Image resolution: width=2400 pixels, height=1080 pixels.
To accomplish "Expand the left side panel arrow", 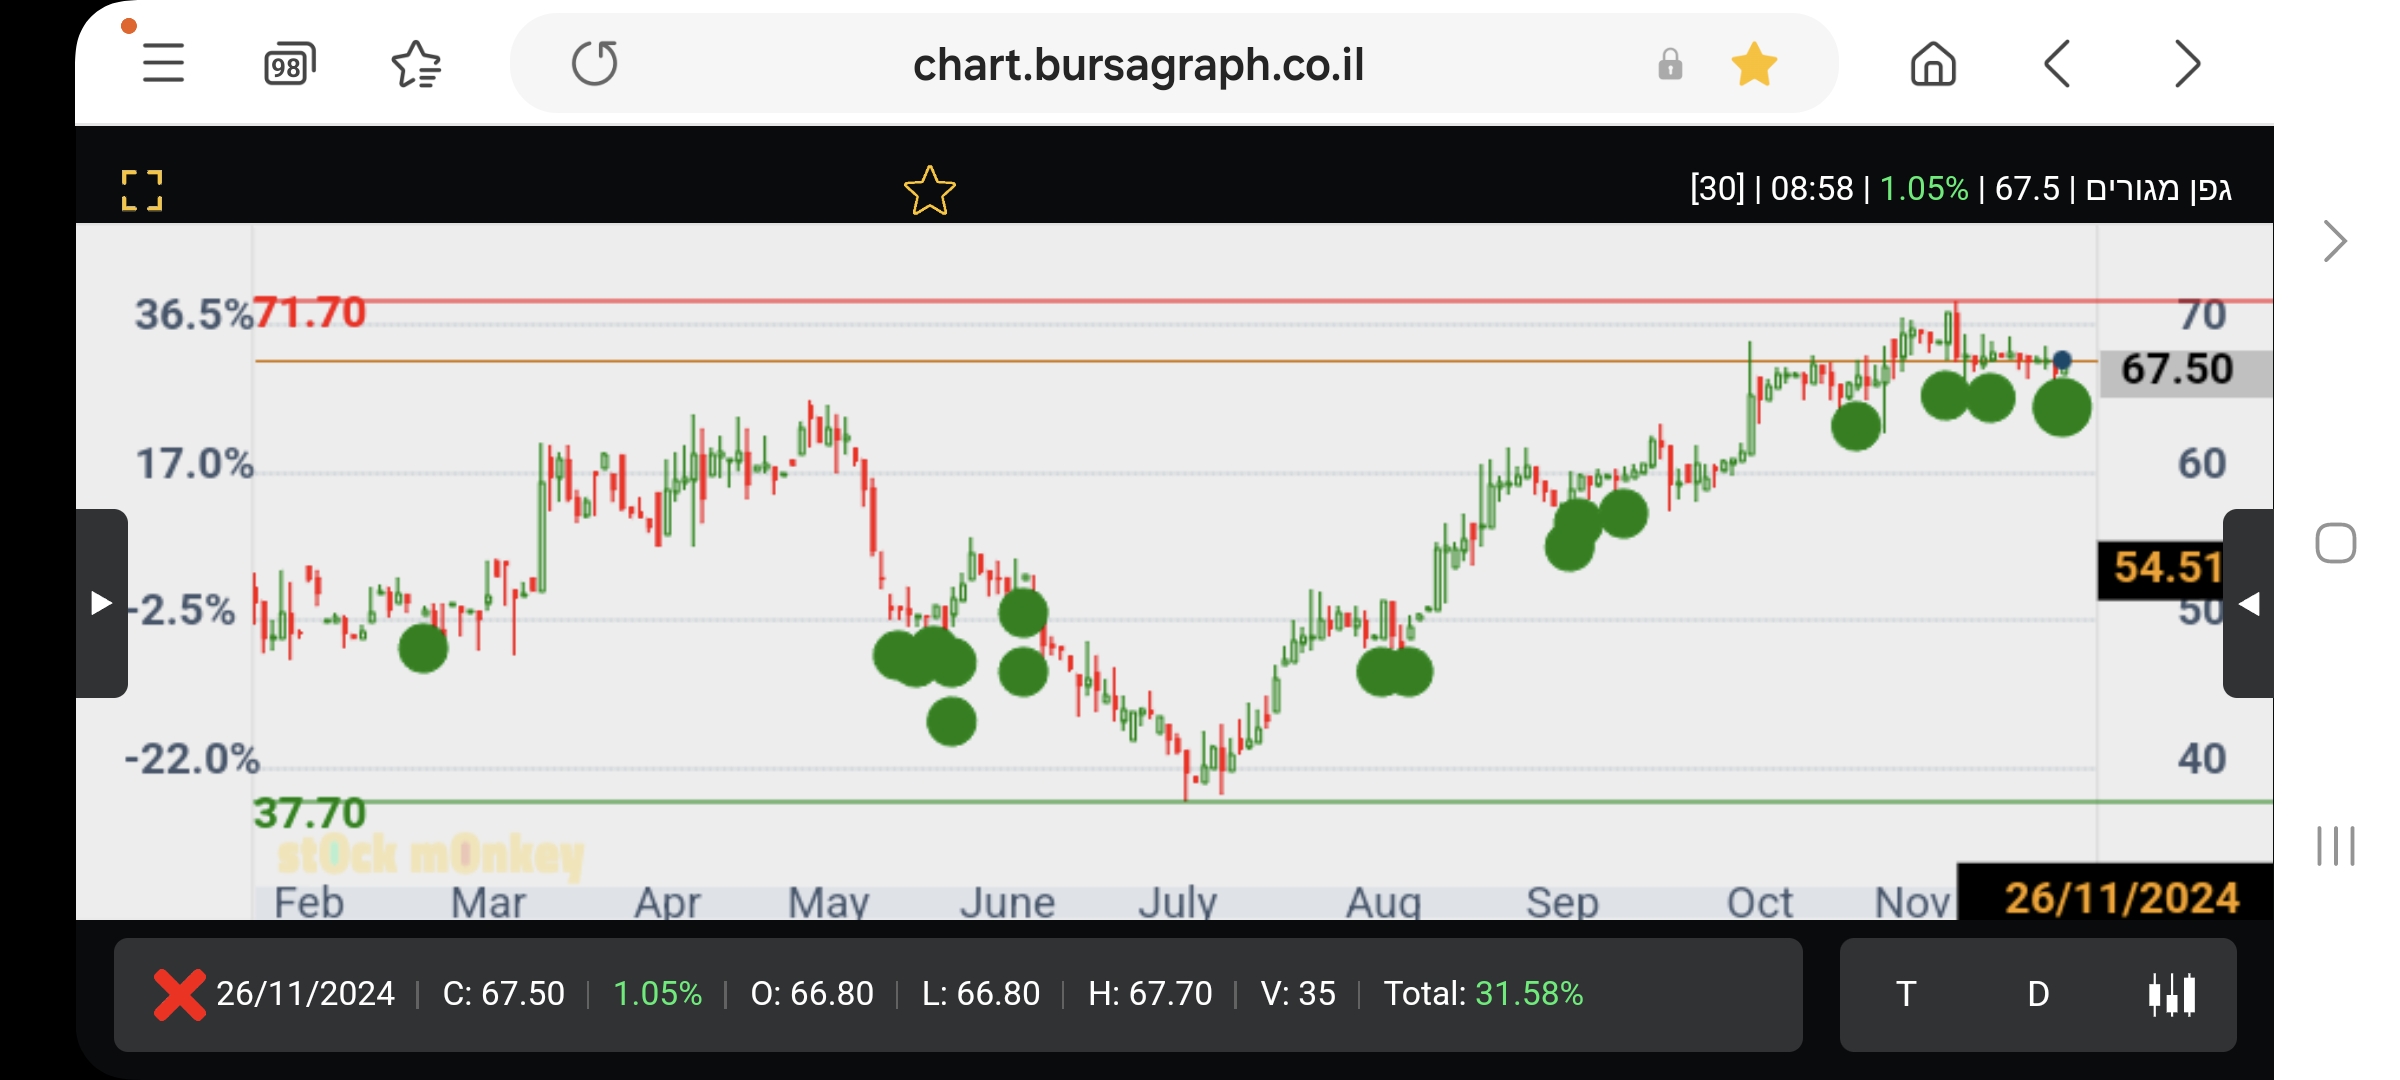I will 102,603.
